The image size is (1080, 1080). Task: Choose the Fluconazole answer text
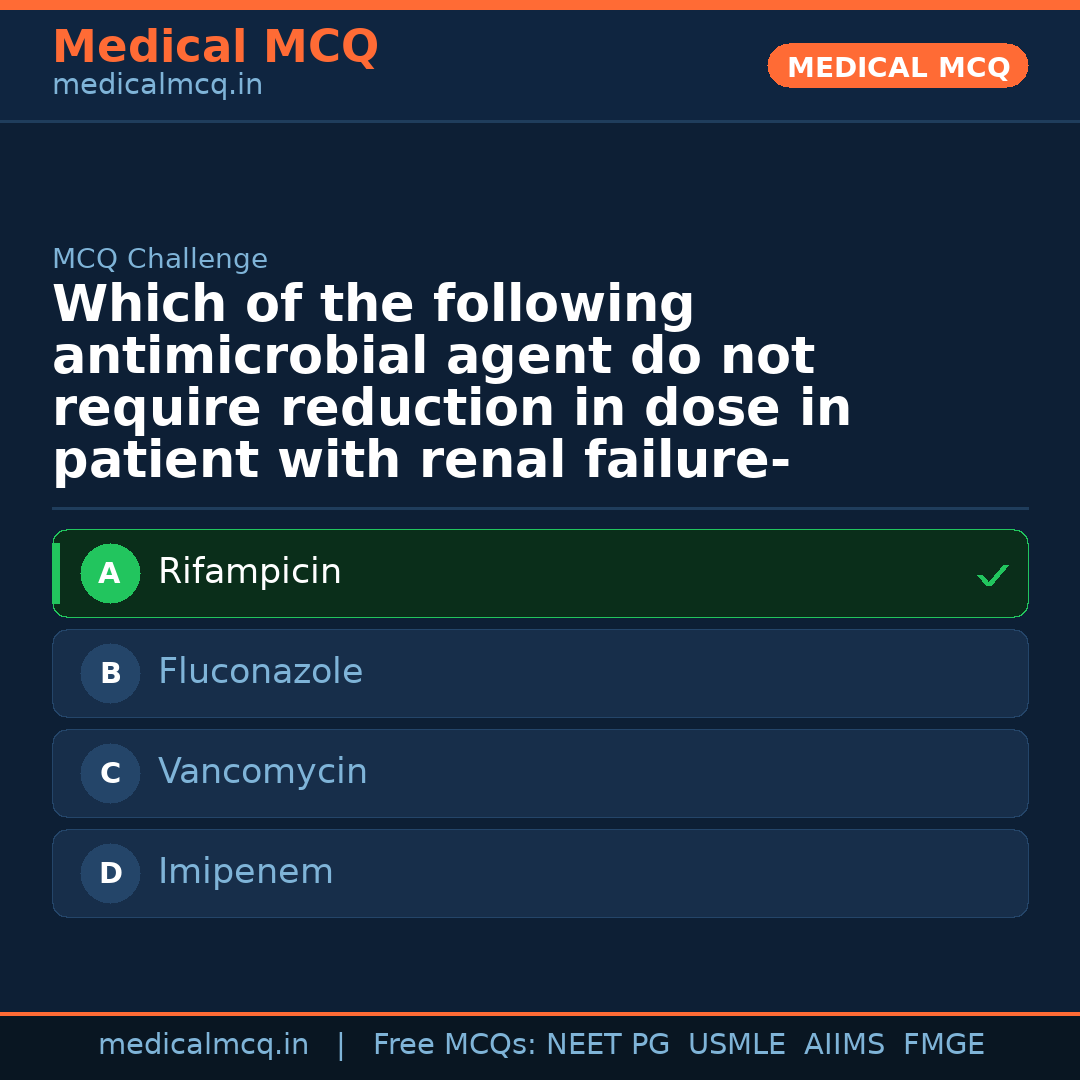pos(260,672)
